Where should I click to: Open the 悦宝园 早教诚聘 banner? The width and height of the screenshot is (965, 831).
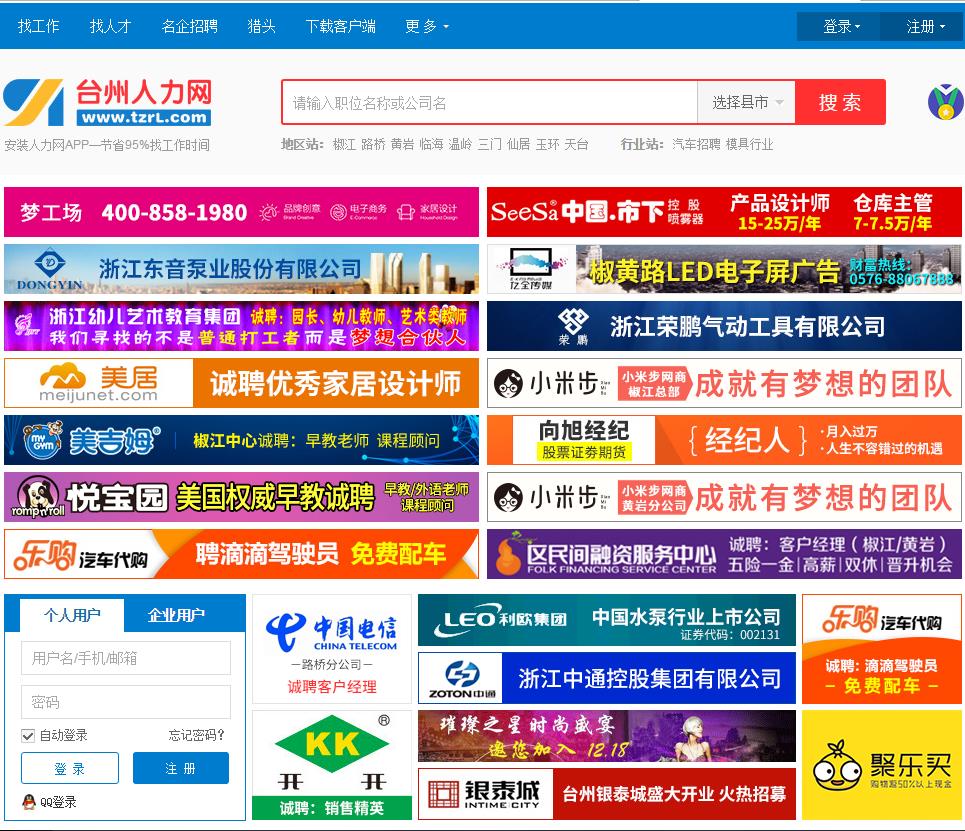[x=241, y=497]
